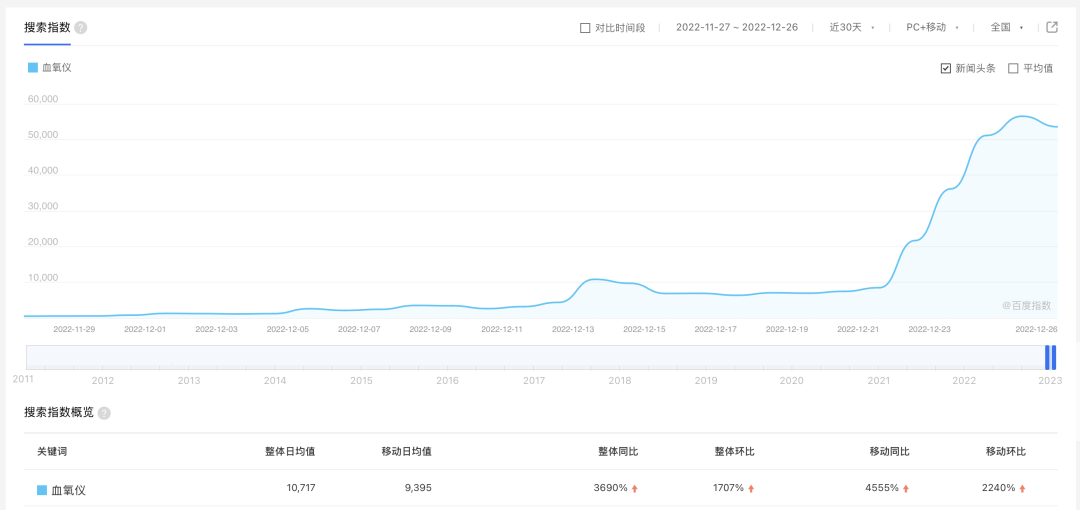
Task: Click the red up arrow beside 1707%
Action: [751, 489]
